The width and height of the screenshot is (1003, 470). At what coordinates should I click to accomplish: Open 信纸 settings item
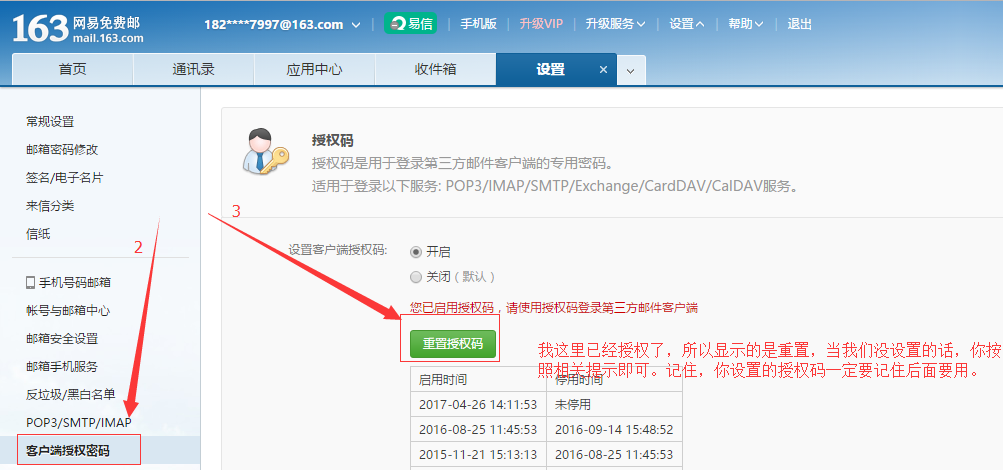pyautogui.click(x=38, y=234)
